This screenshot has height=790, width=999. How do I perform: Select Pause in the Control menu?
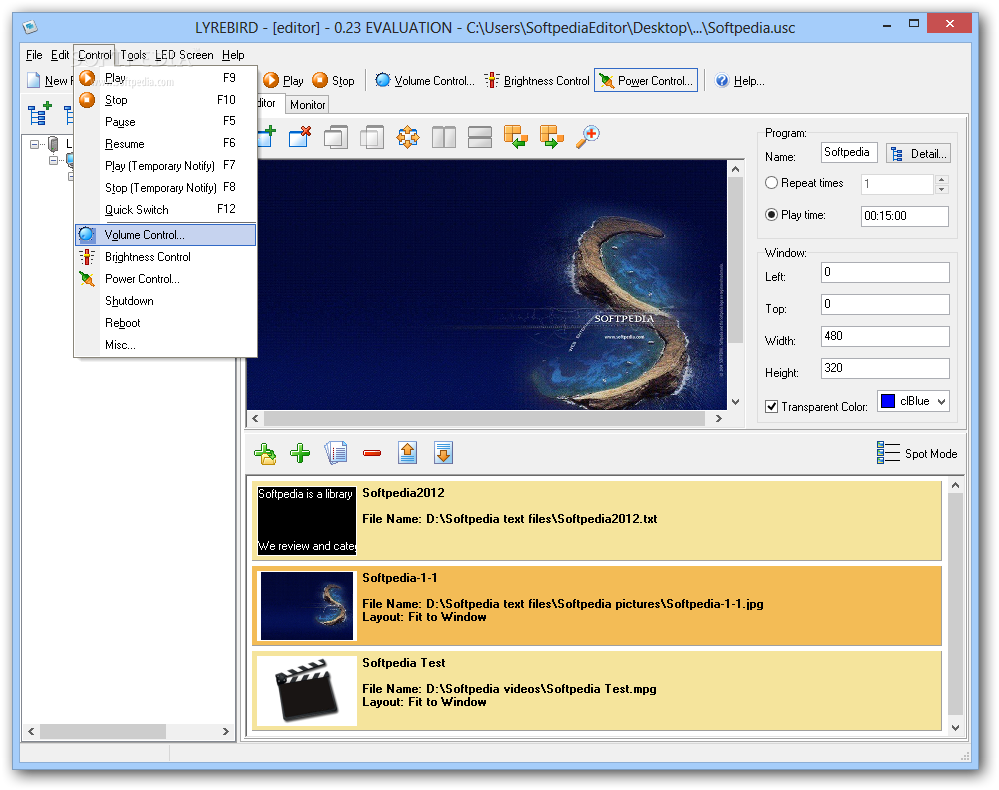coord(166,121)
